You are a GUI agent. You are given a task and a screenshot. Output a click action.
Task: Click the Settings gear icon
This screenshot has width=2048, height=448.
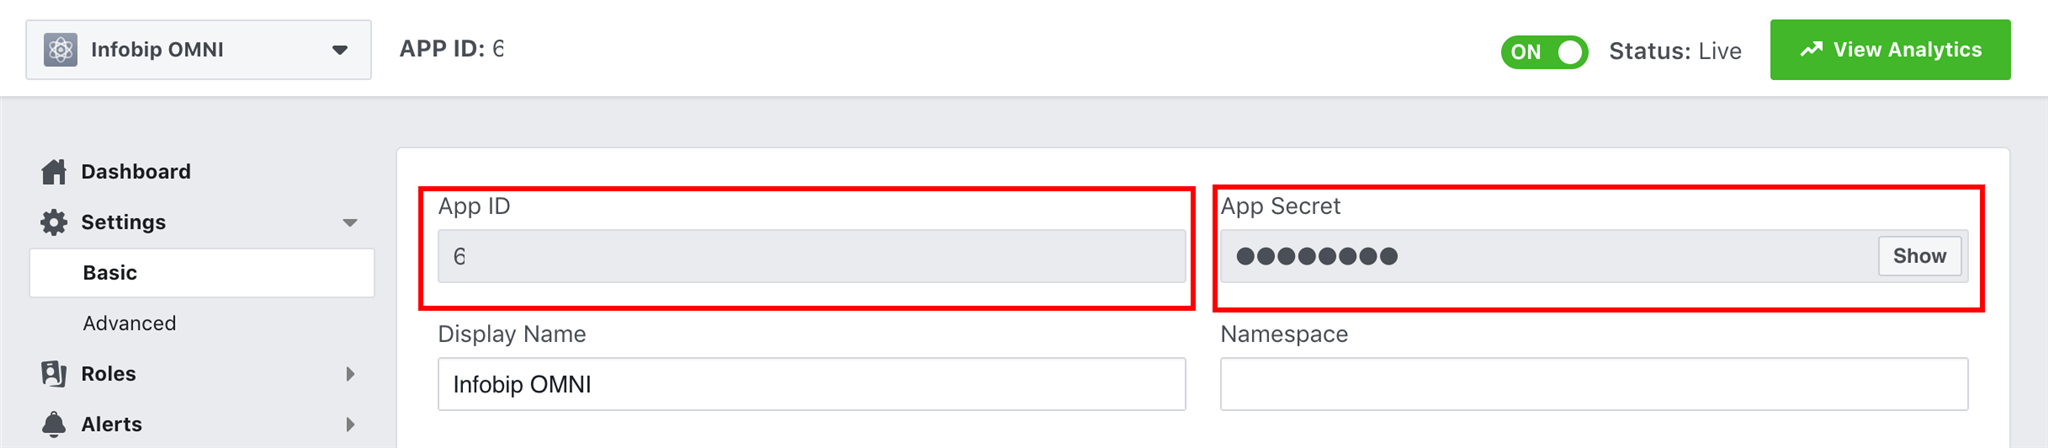54,222
